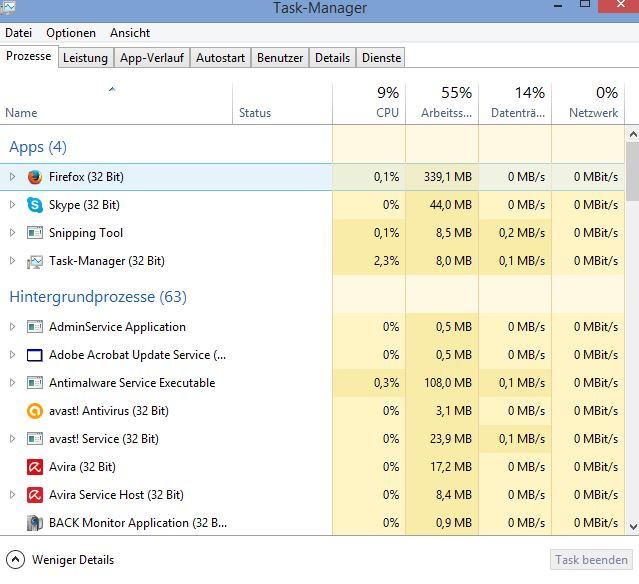Click the Hintergrundprozesse (63) group heading

tap(98, 297)
